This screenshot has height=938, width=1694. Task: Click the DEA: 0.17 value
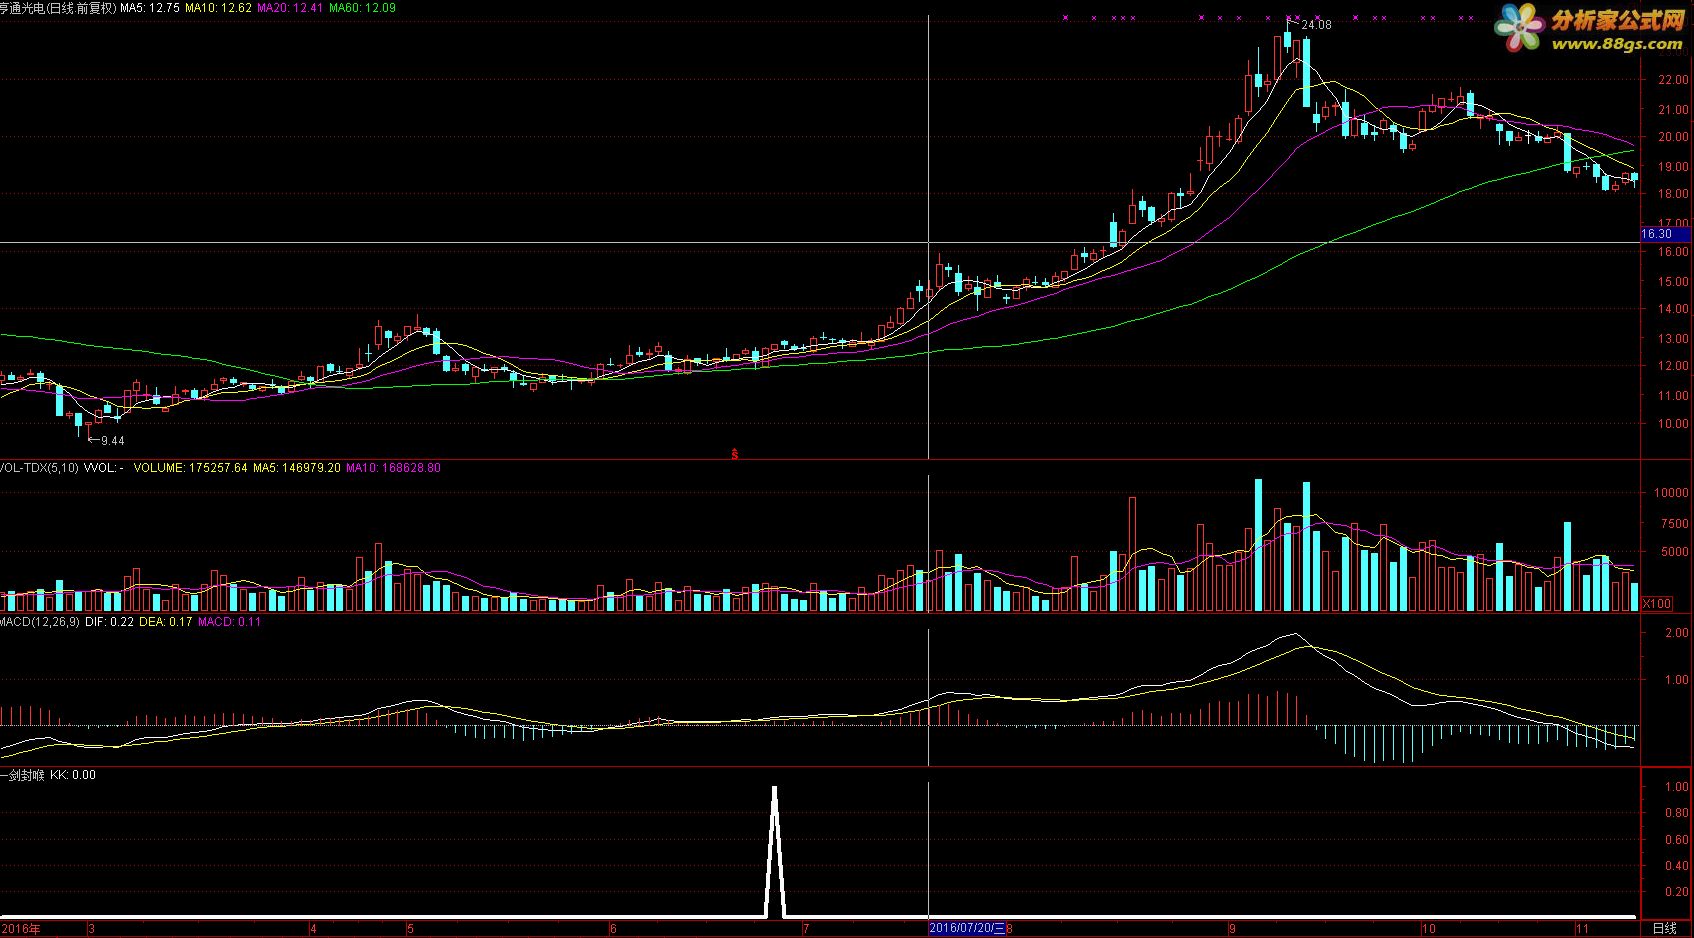click(165, 621)
